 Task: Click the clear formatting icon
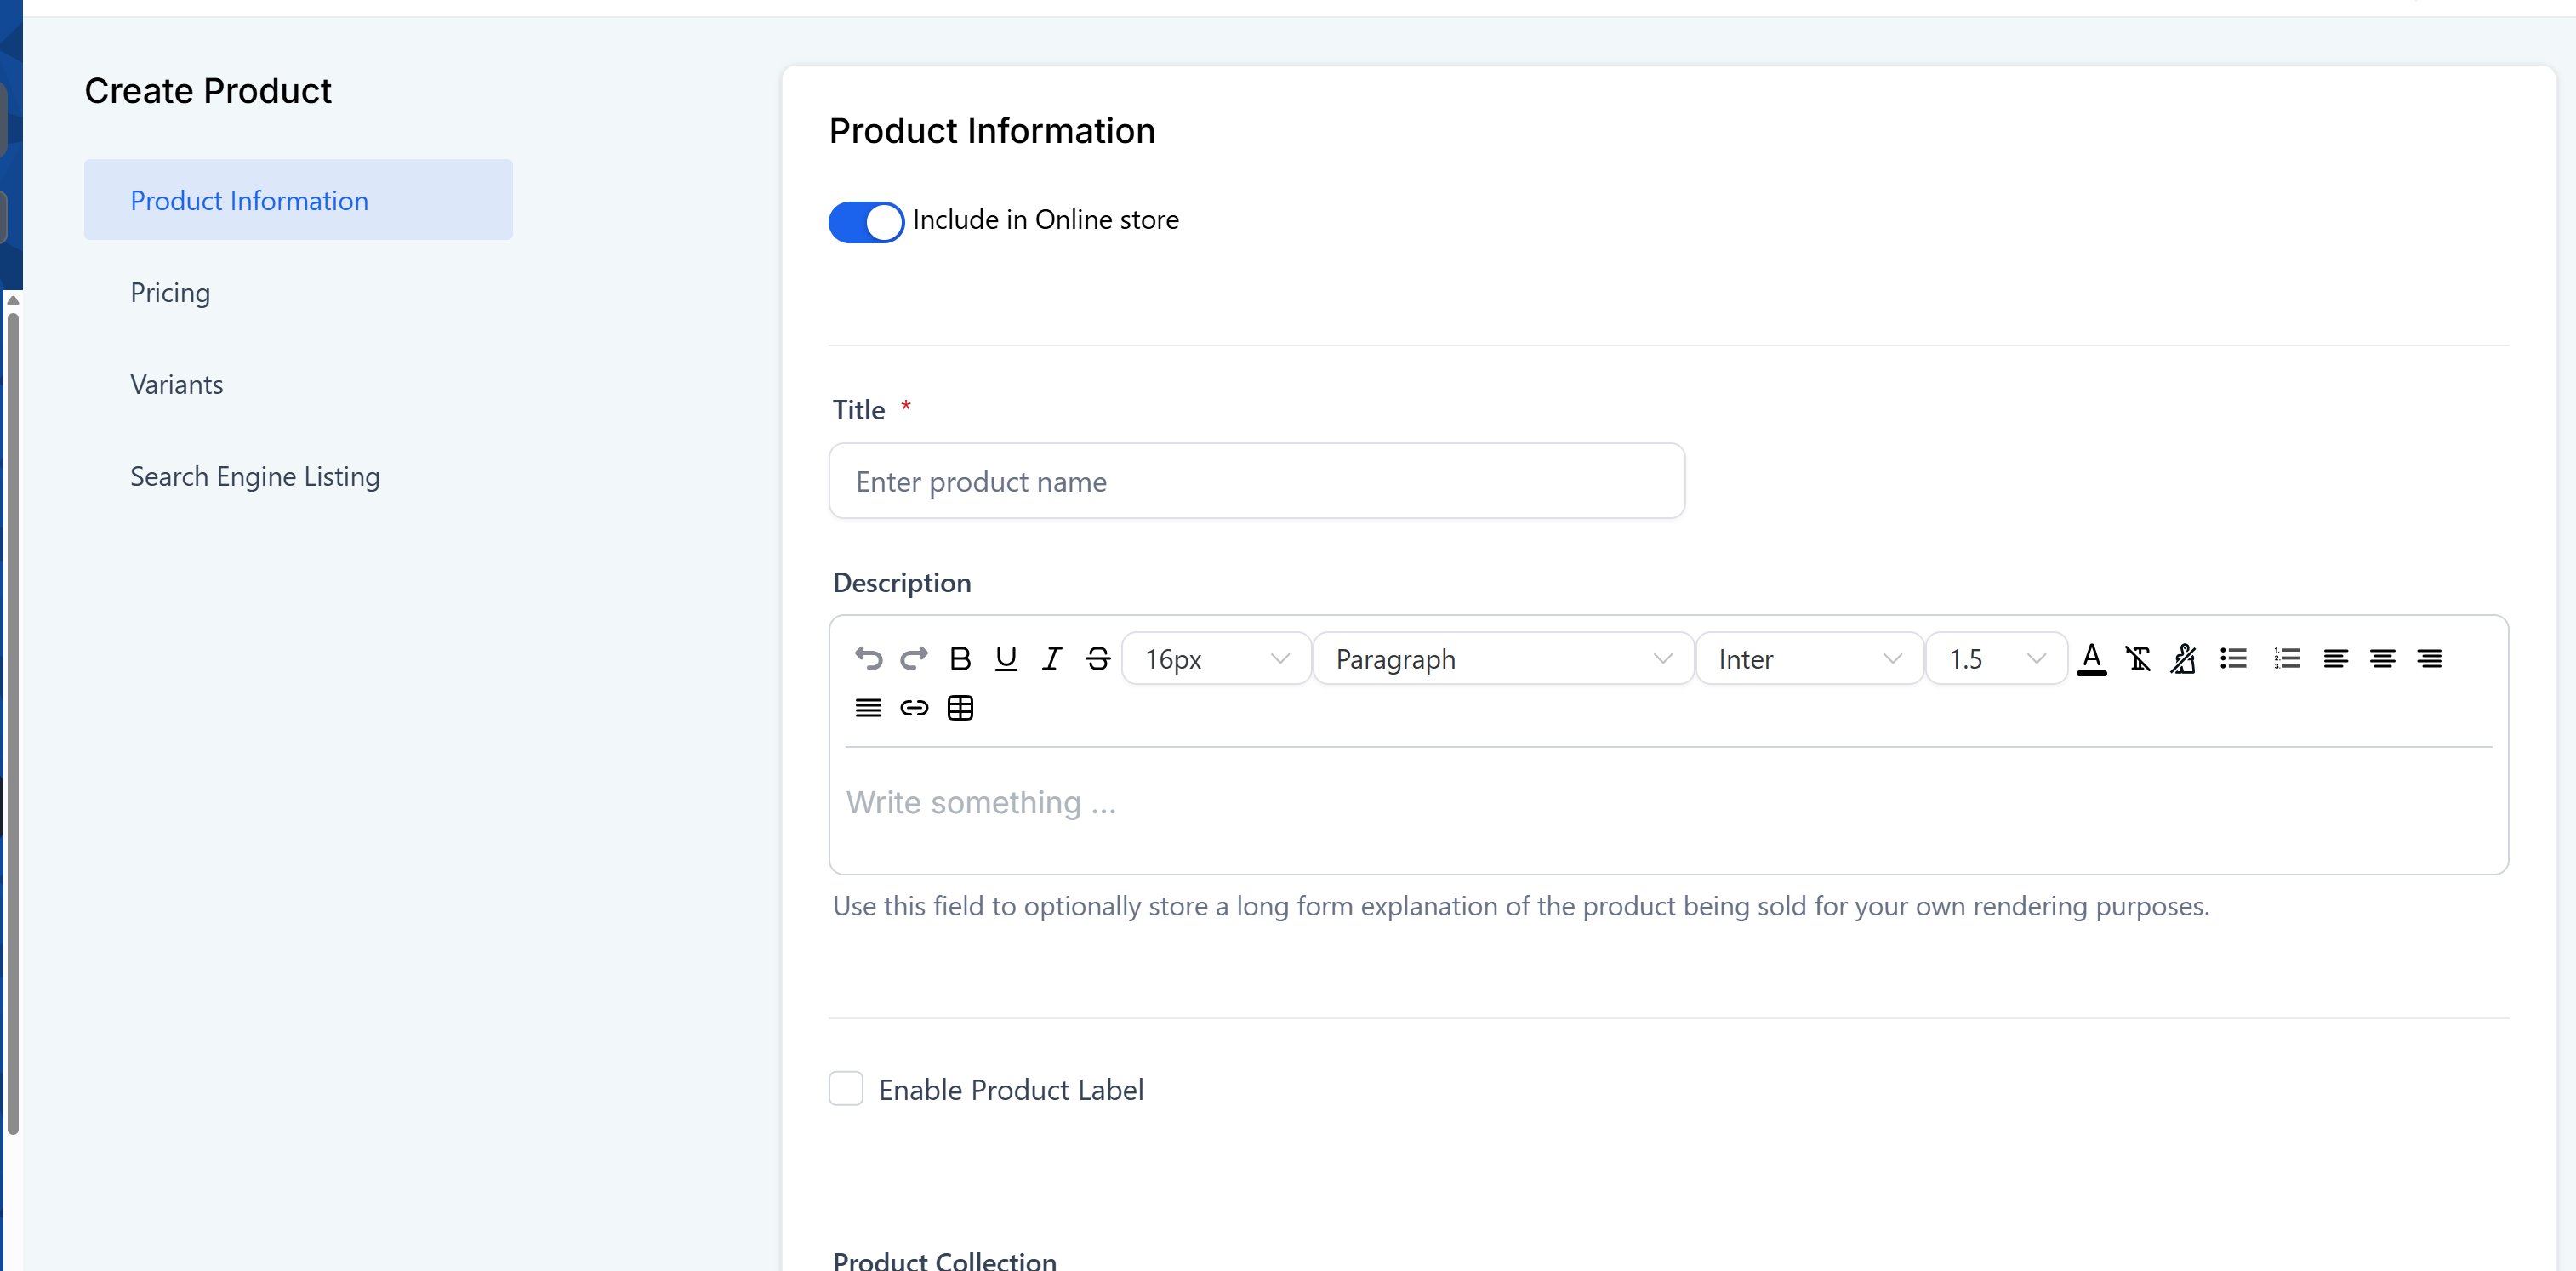point(2139,658)
